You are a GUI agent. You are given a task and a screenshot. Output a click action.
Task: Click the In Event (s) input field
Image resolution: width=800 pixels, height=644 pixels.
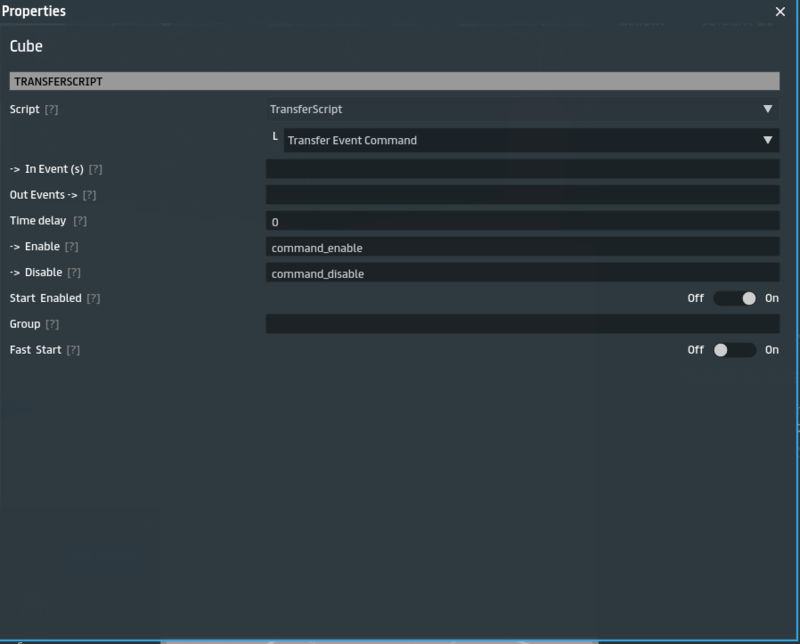[522, 169]
